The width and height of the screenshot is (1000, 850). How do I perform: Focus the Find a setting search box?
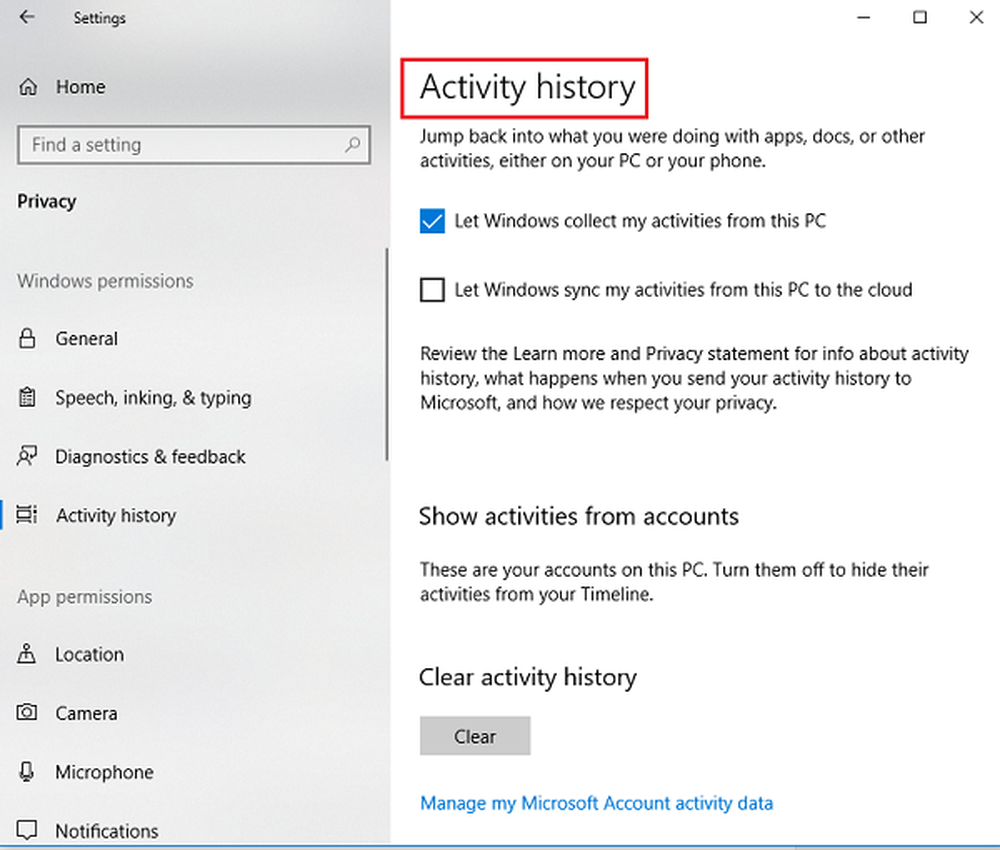coord(194,145)
